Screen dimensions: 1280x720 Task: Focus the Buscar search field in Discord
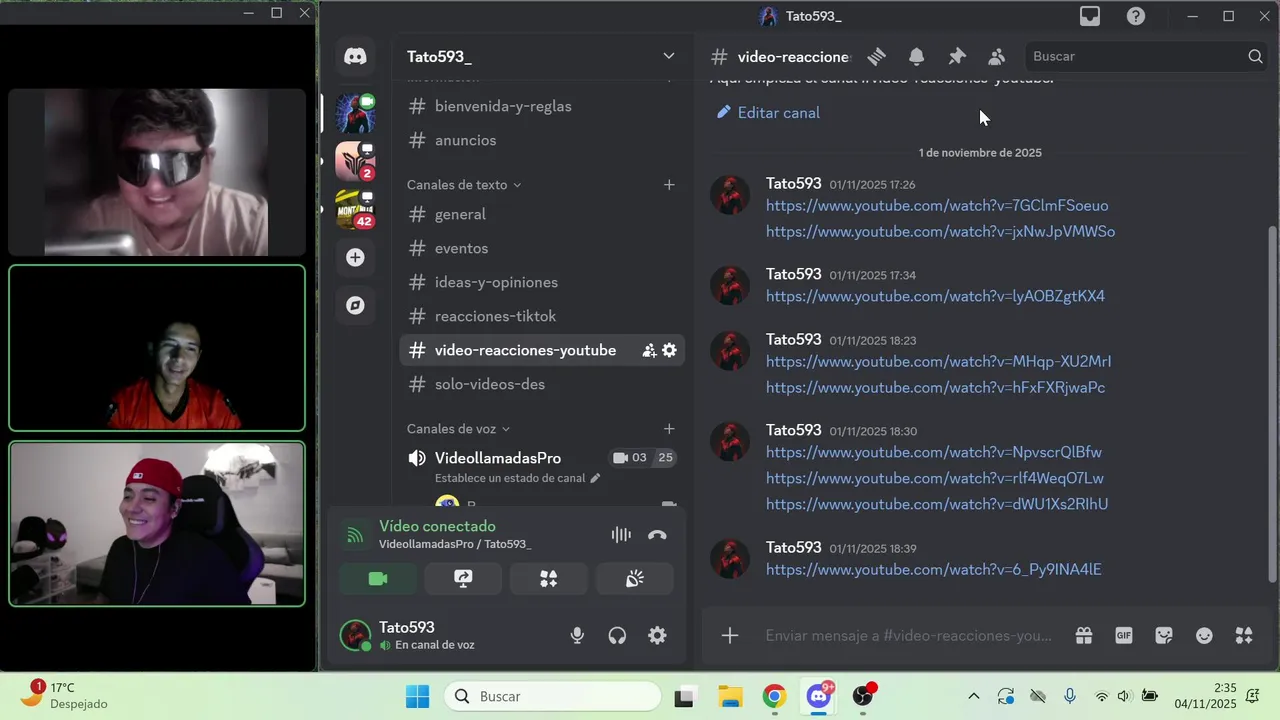1145,57
